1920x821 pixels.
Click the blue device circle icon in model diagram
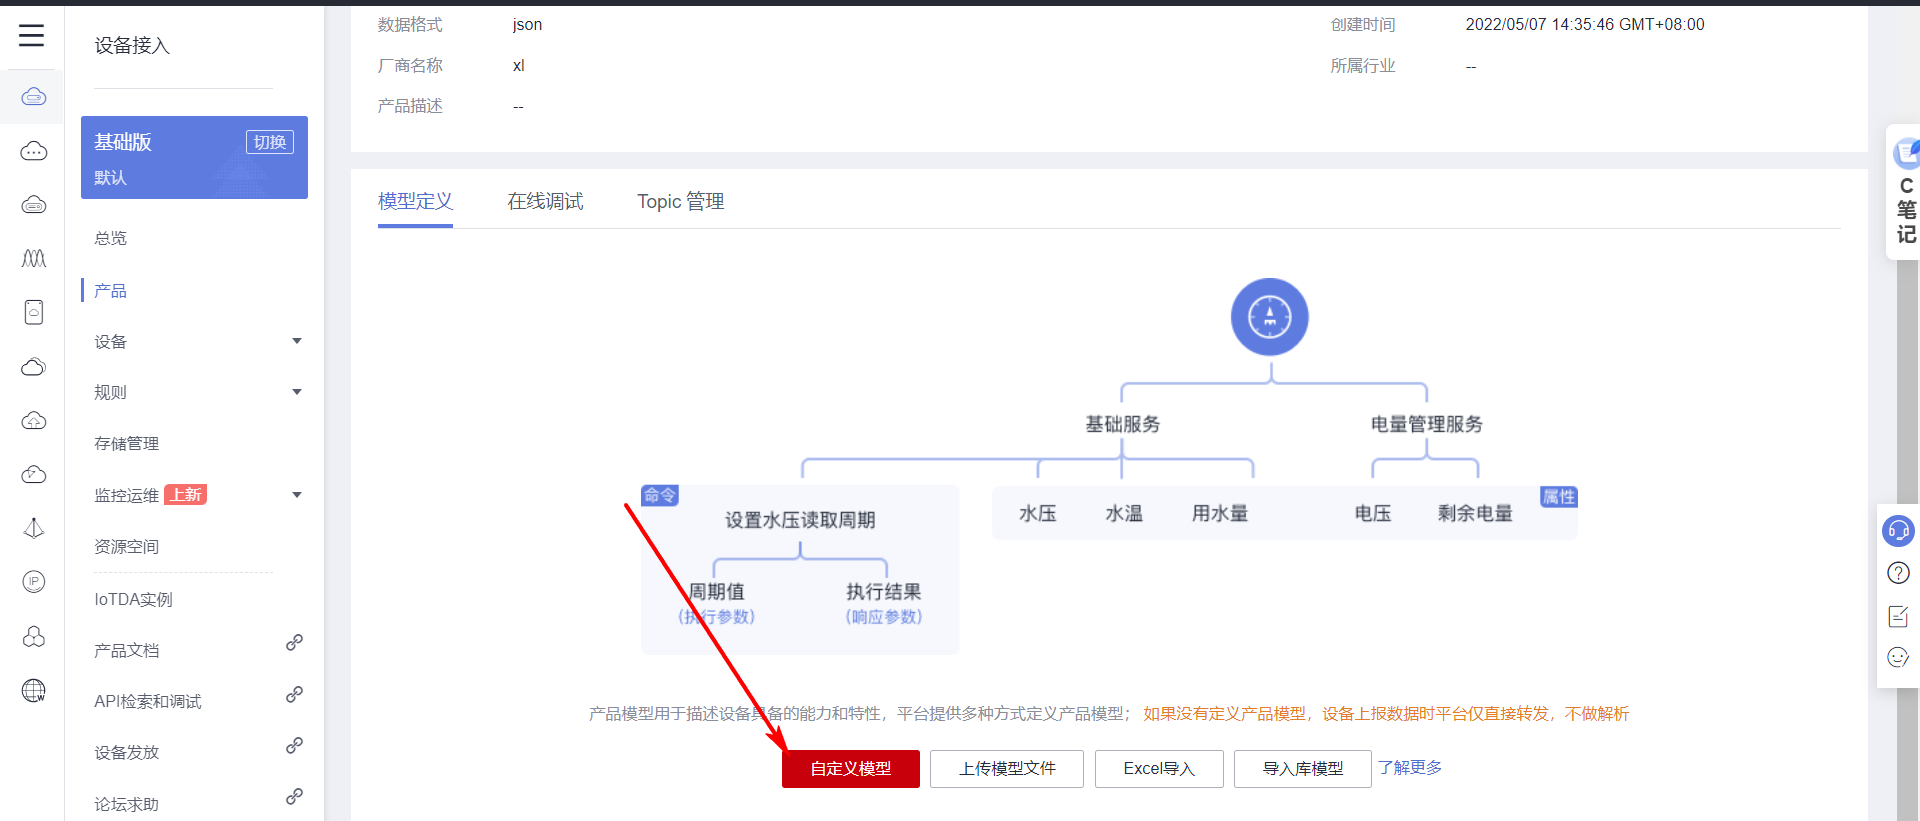coord(1270,317)
